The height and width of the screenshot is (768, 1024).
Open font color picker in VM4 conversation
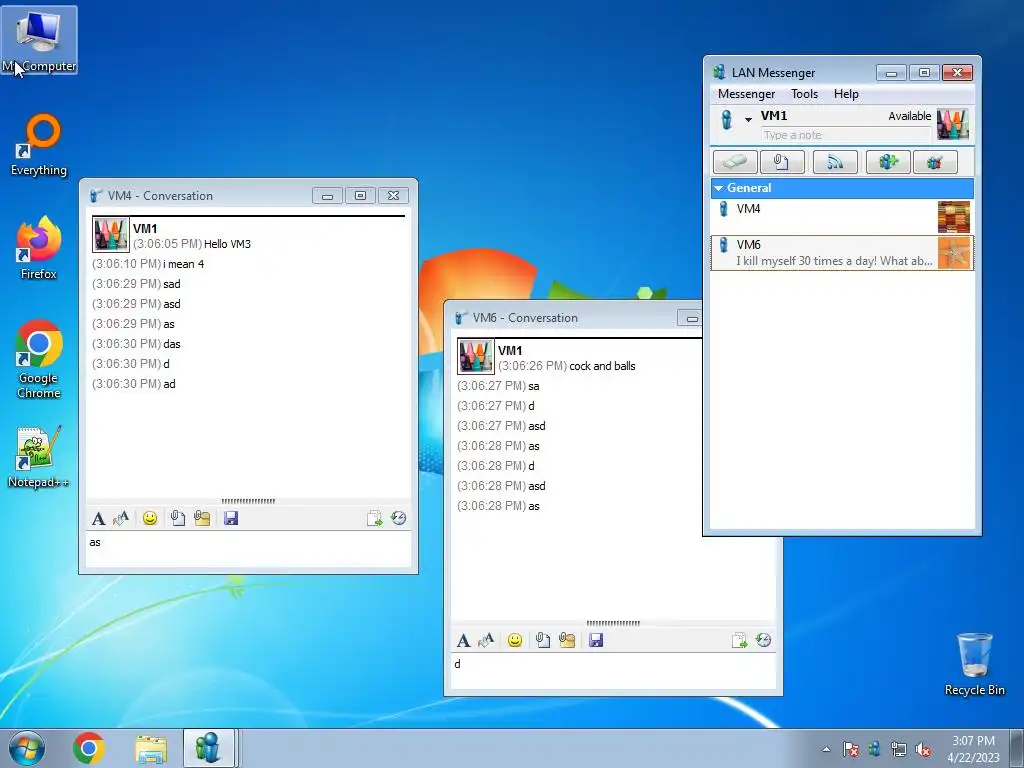[x=121, y=519]
